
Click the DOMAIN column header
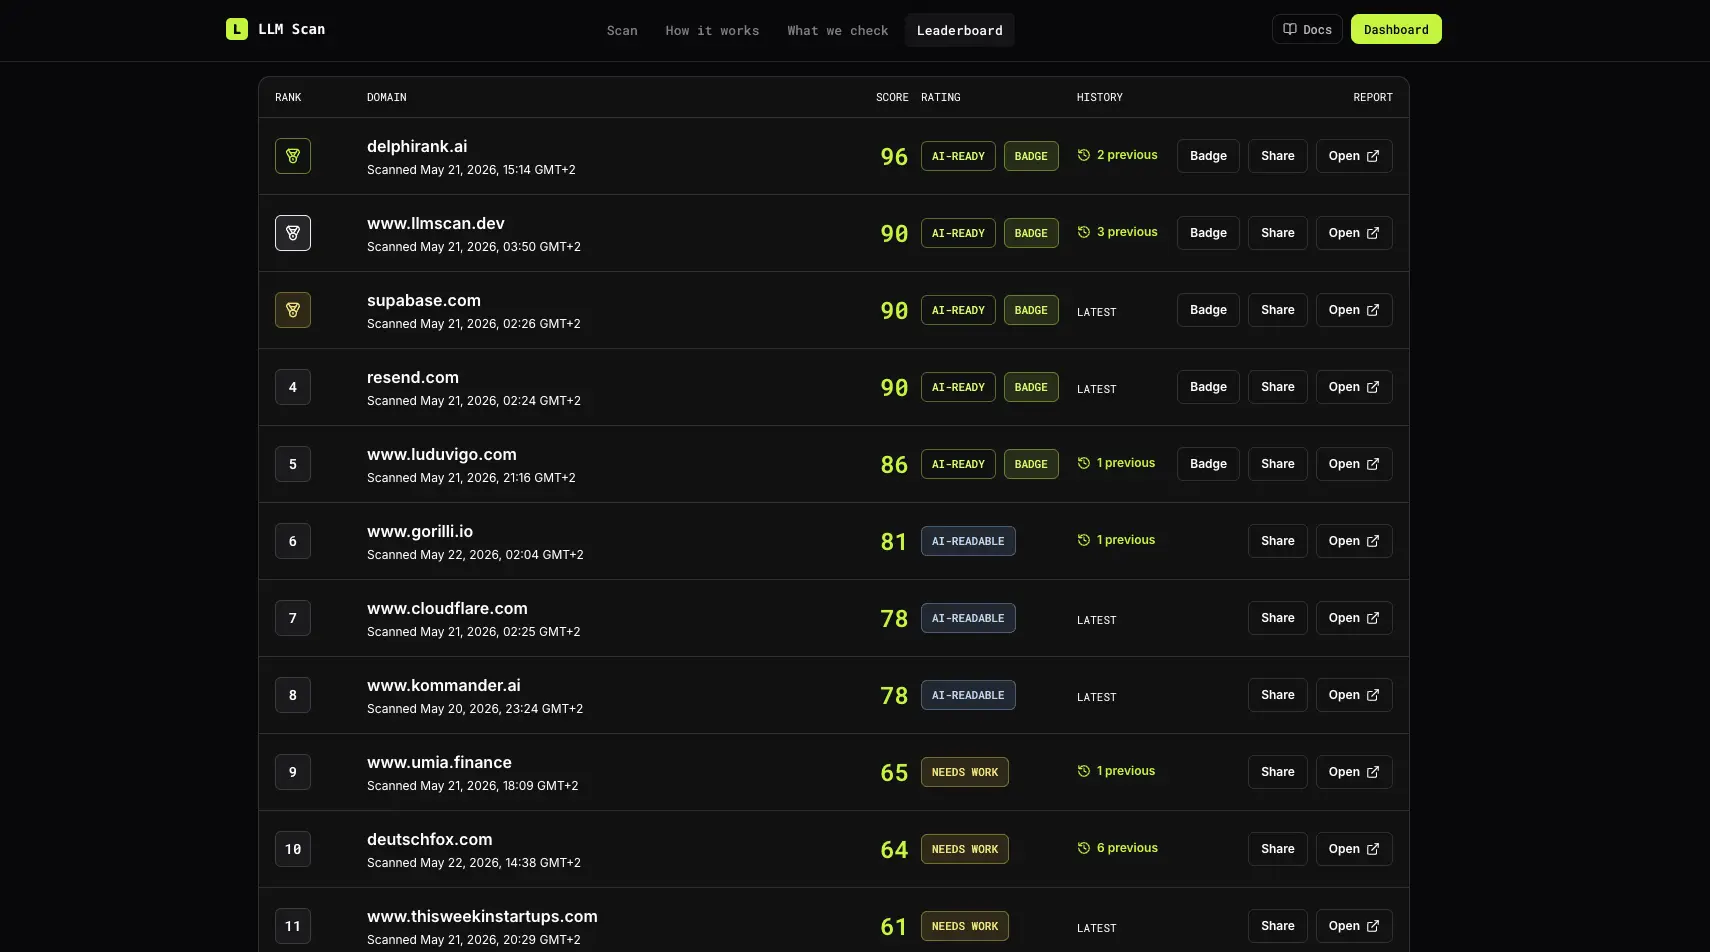(387, 97)
